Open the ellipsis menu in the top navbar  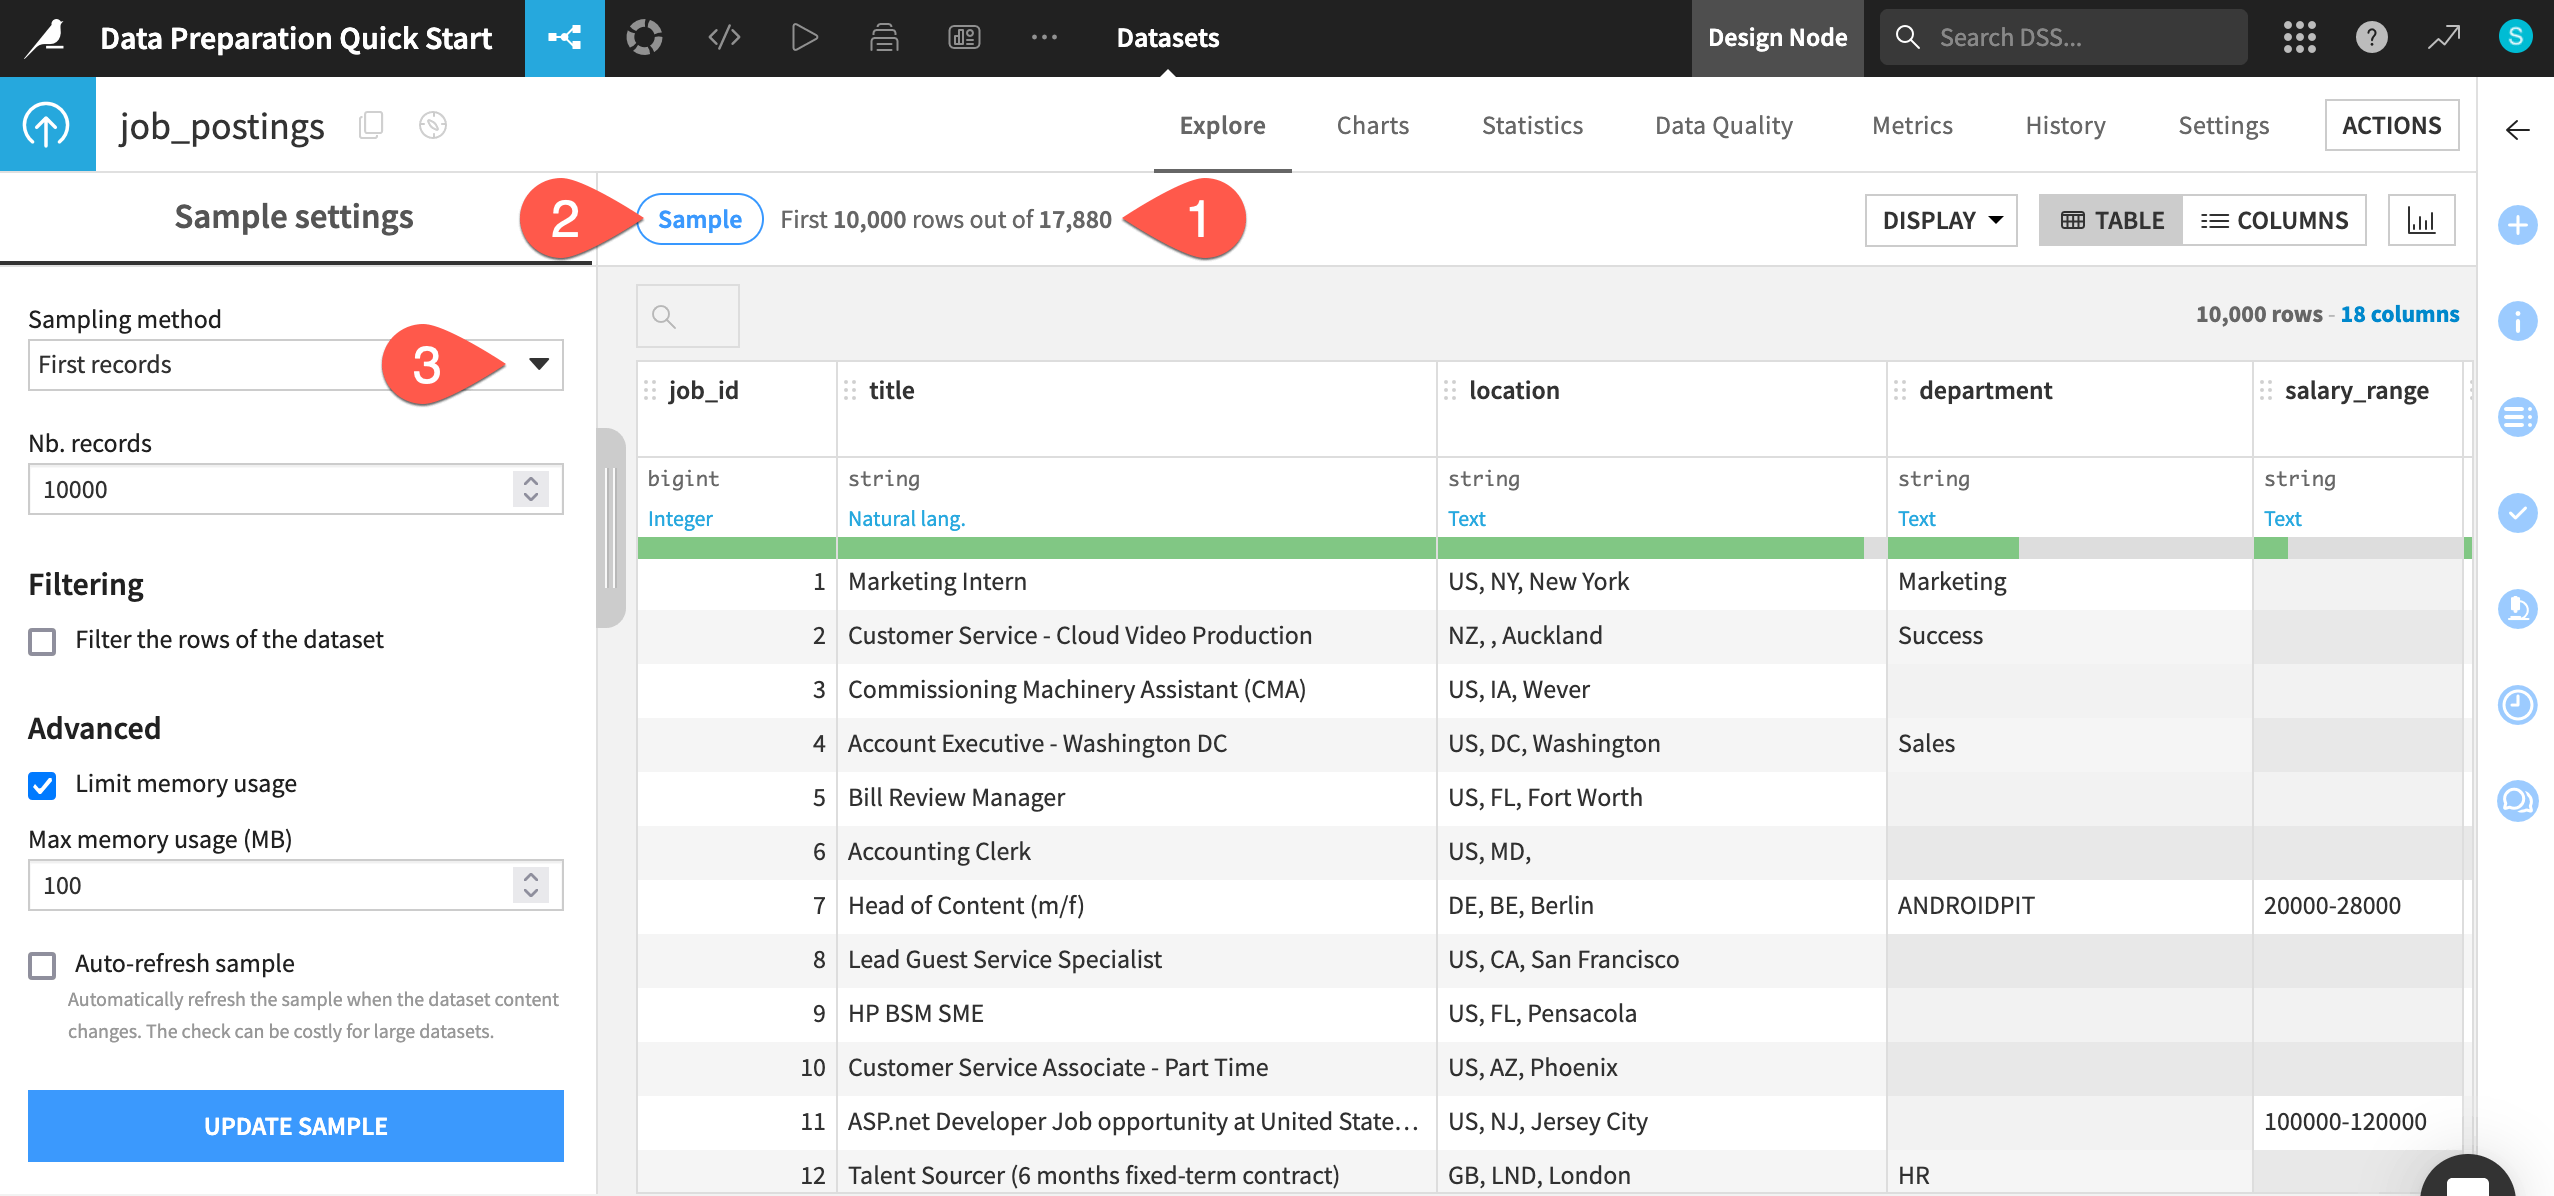1044,38
